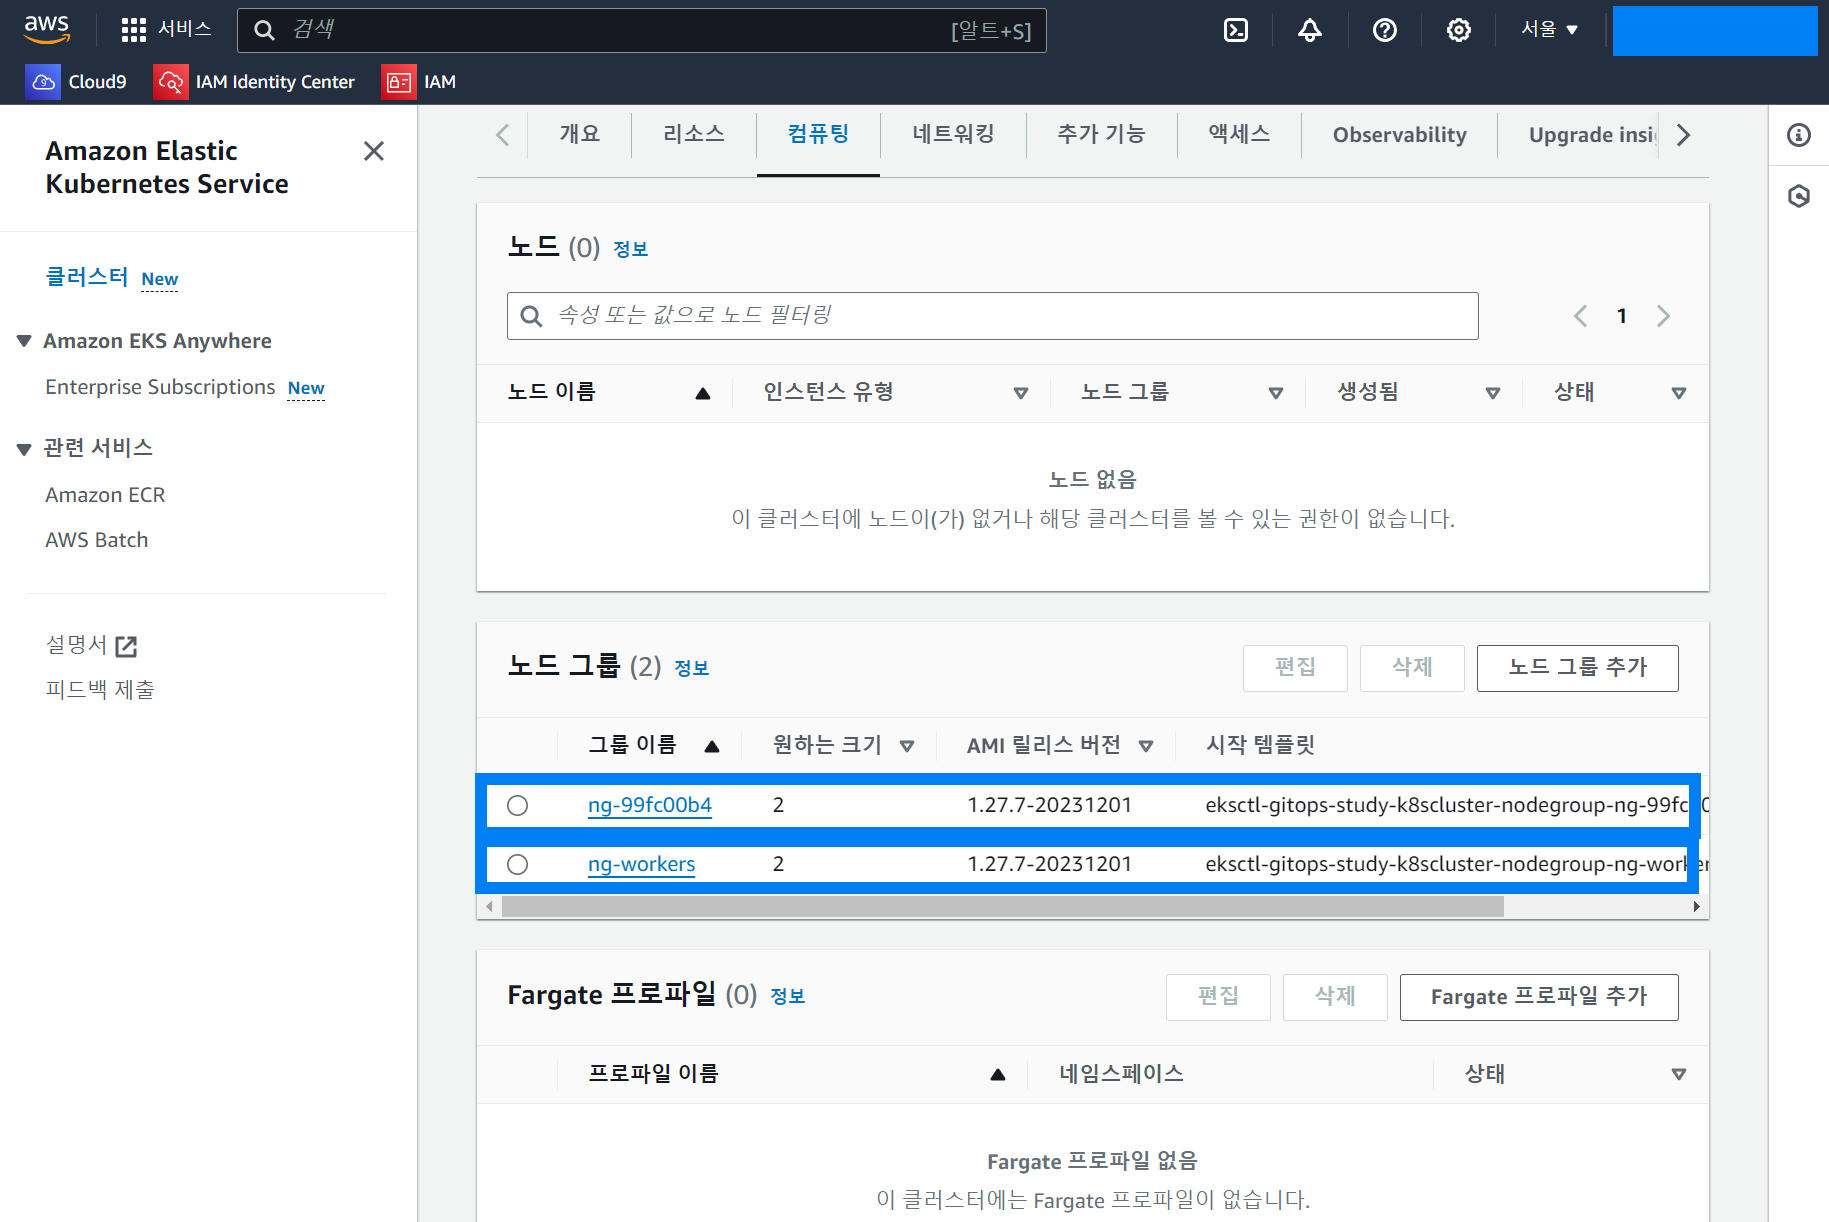Switch to the 컴퓨팅 tab
Viewport: 1829px width, 1222px height.
click(x=818, y=135)
